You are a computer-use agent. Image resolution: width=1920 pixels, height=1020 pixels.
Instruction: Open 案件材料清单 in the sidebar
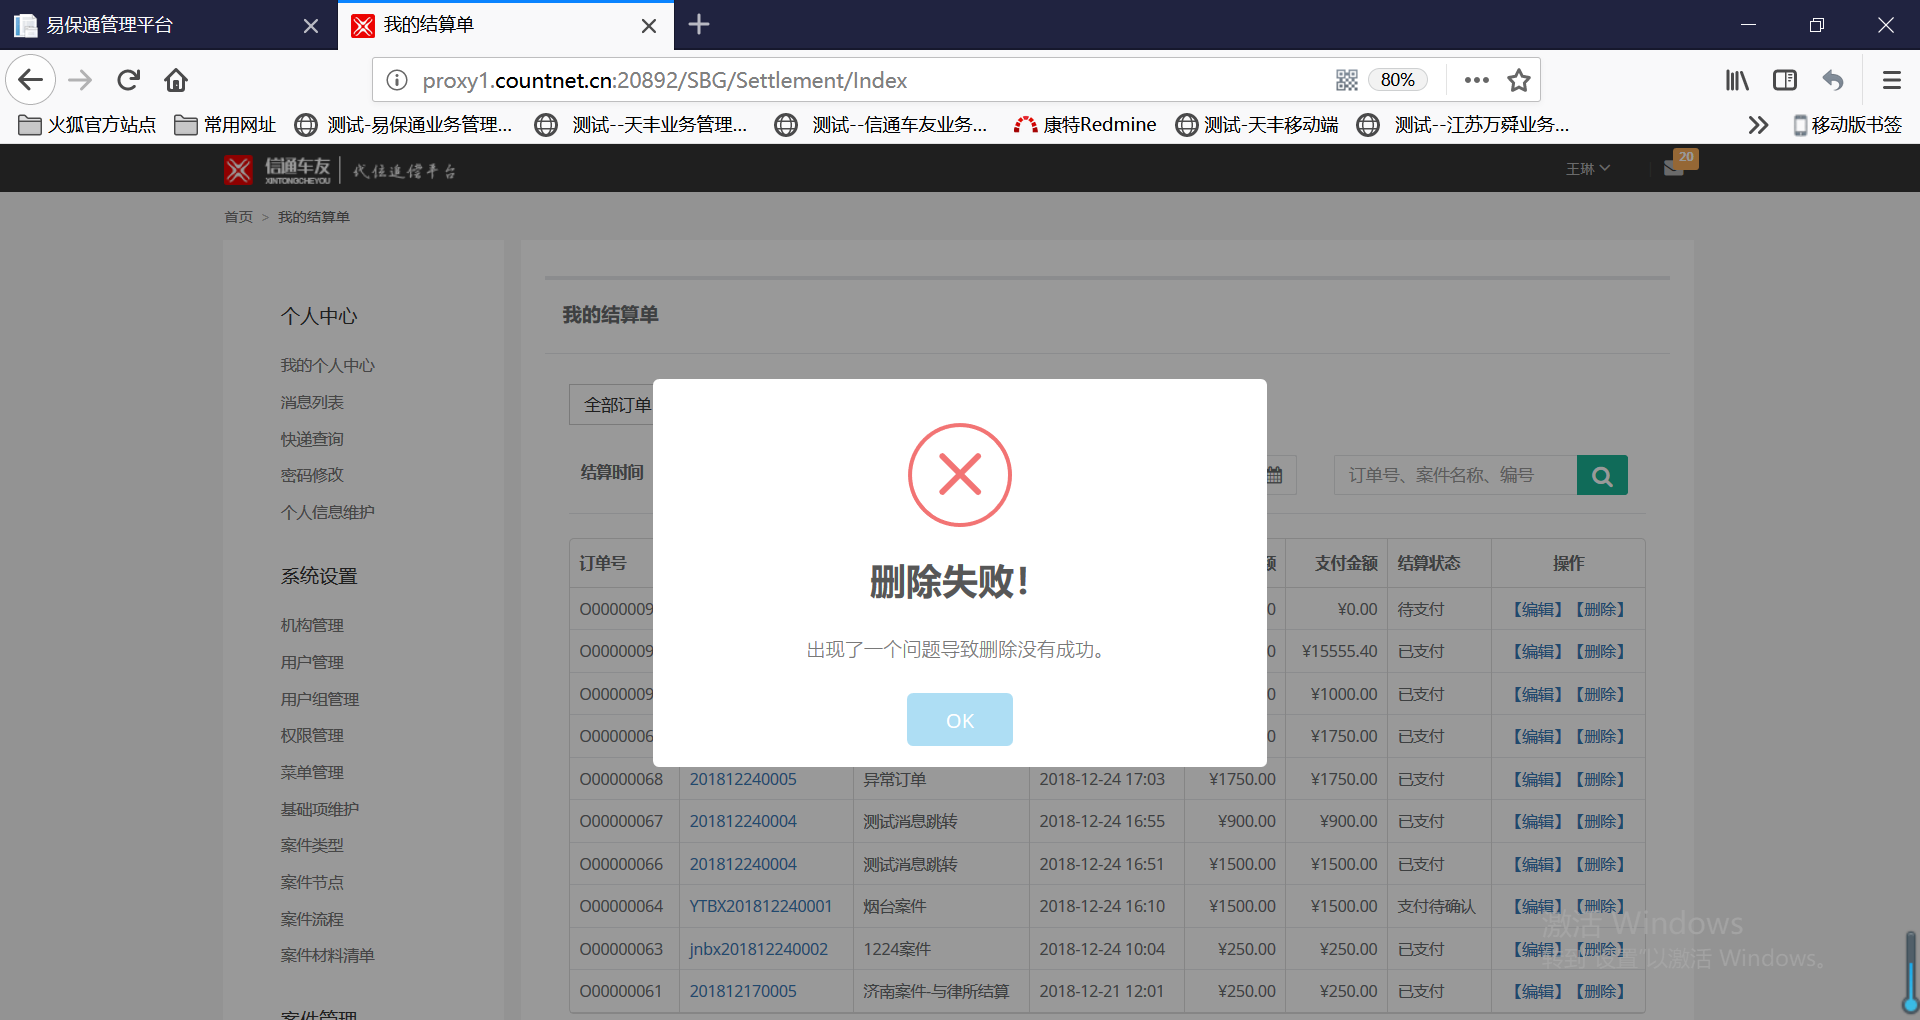327,955
